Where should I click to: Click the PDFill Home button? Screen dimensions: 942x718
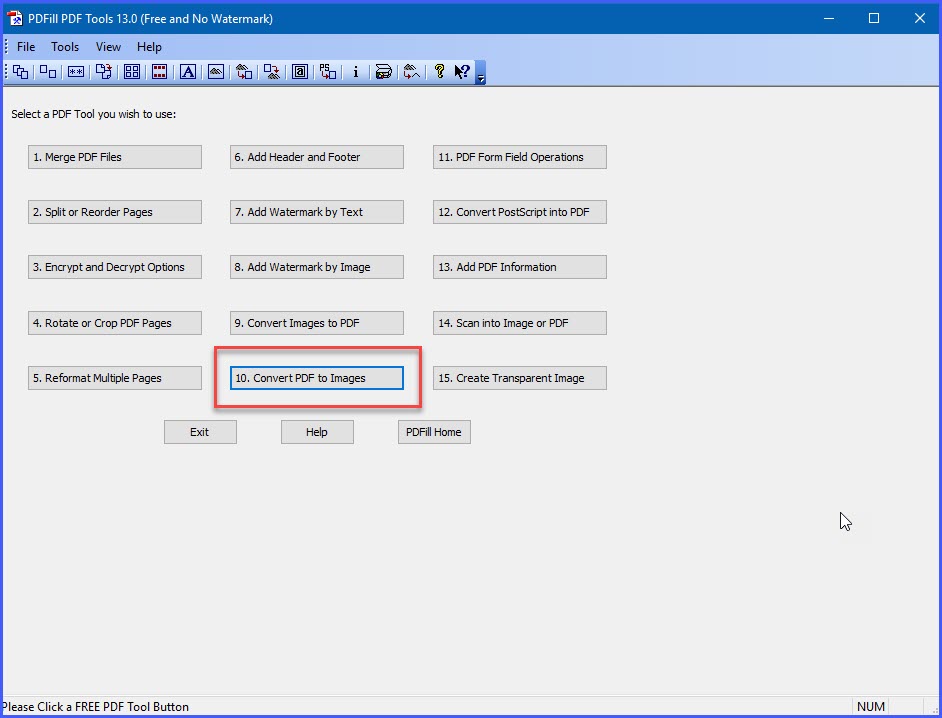click(x=433, y=431)
